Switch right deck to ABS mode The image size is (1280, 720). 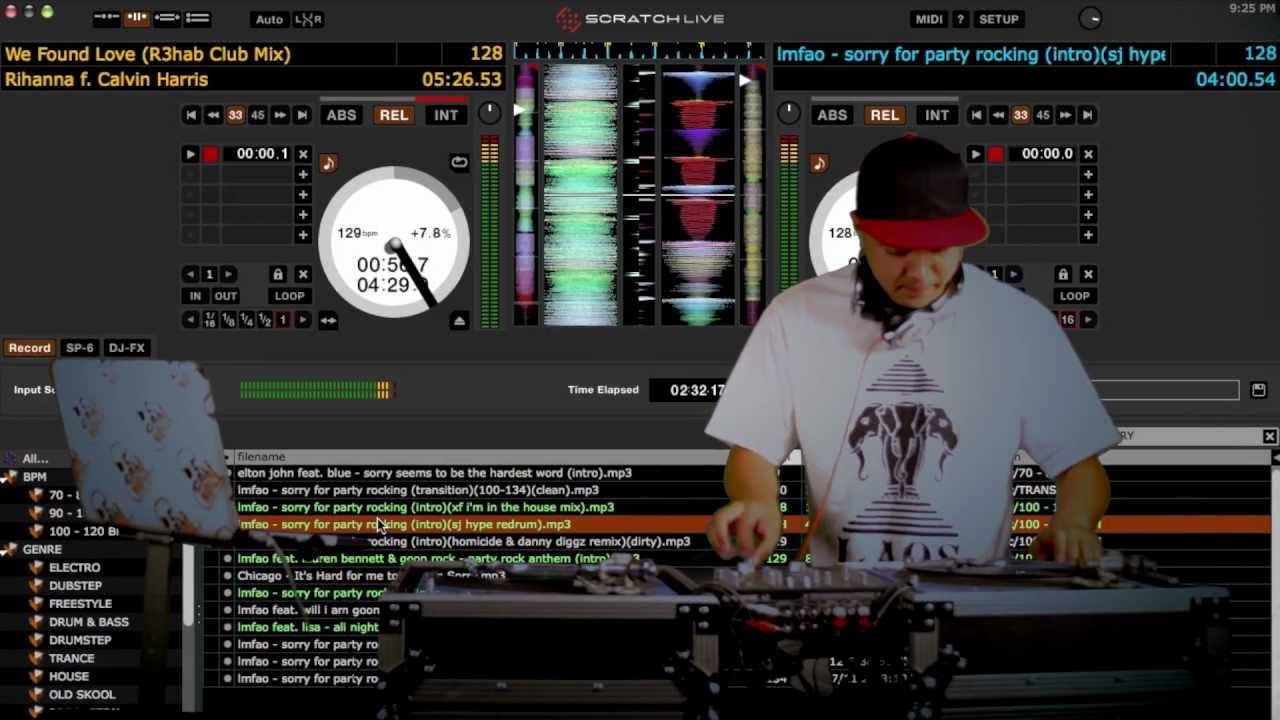pos(832,115)
